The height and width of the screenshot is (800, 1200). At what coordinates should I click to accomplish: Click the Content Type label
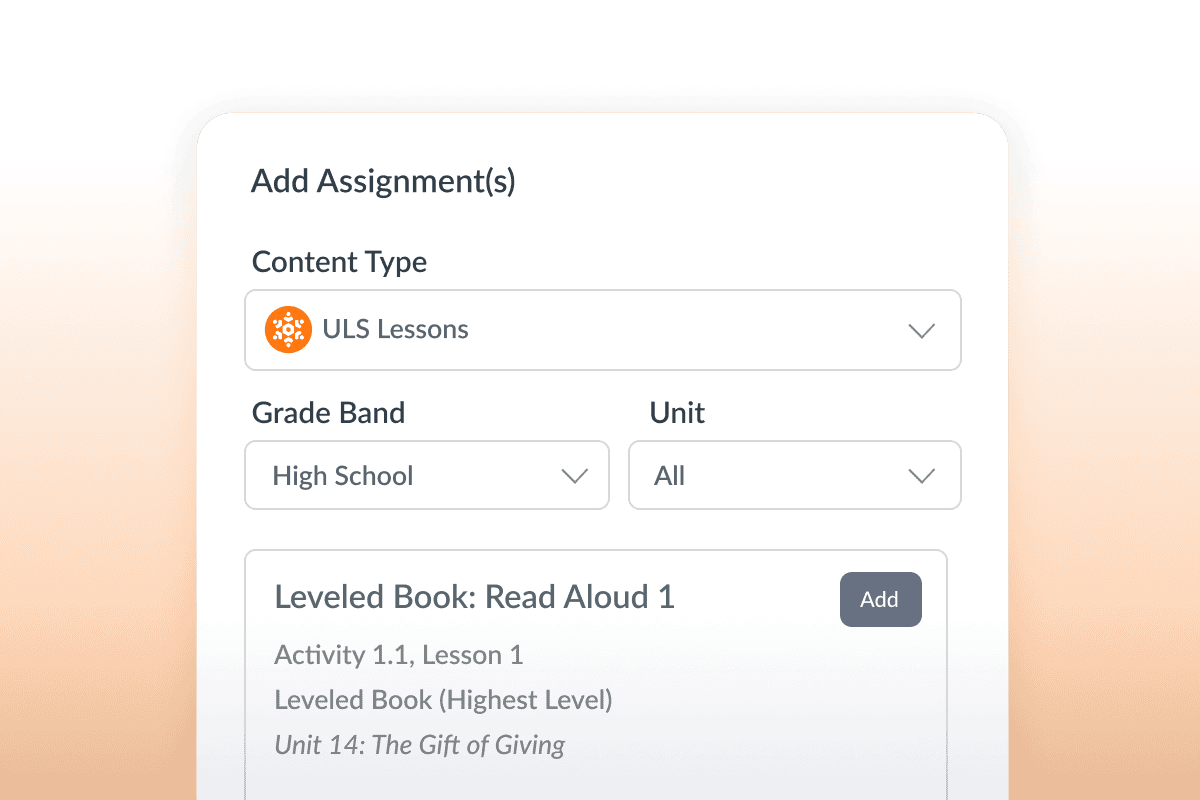339,262
